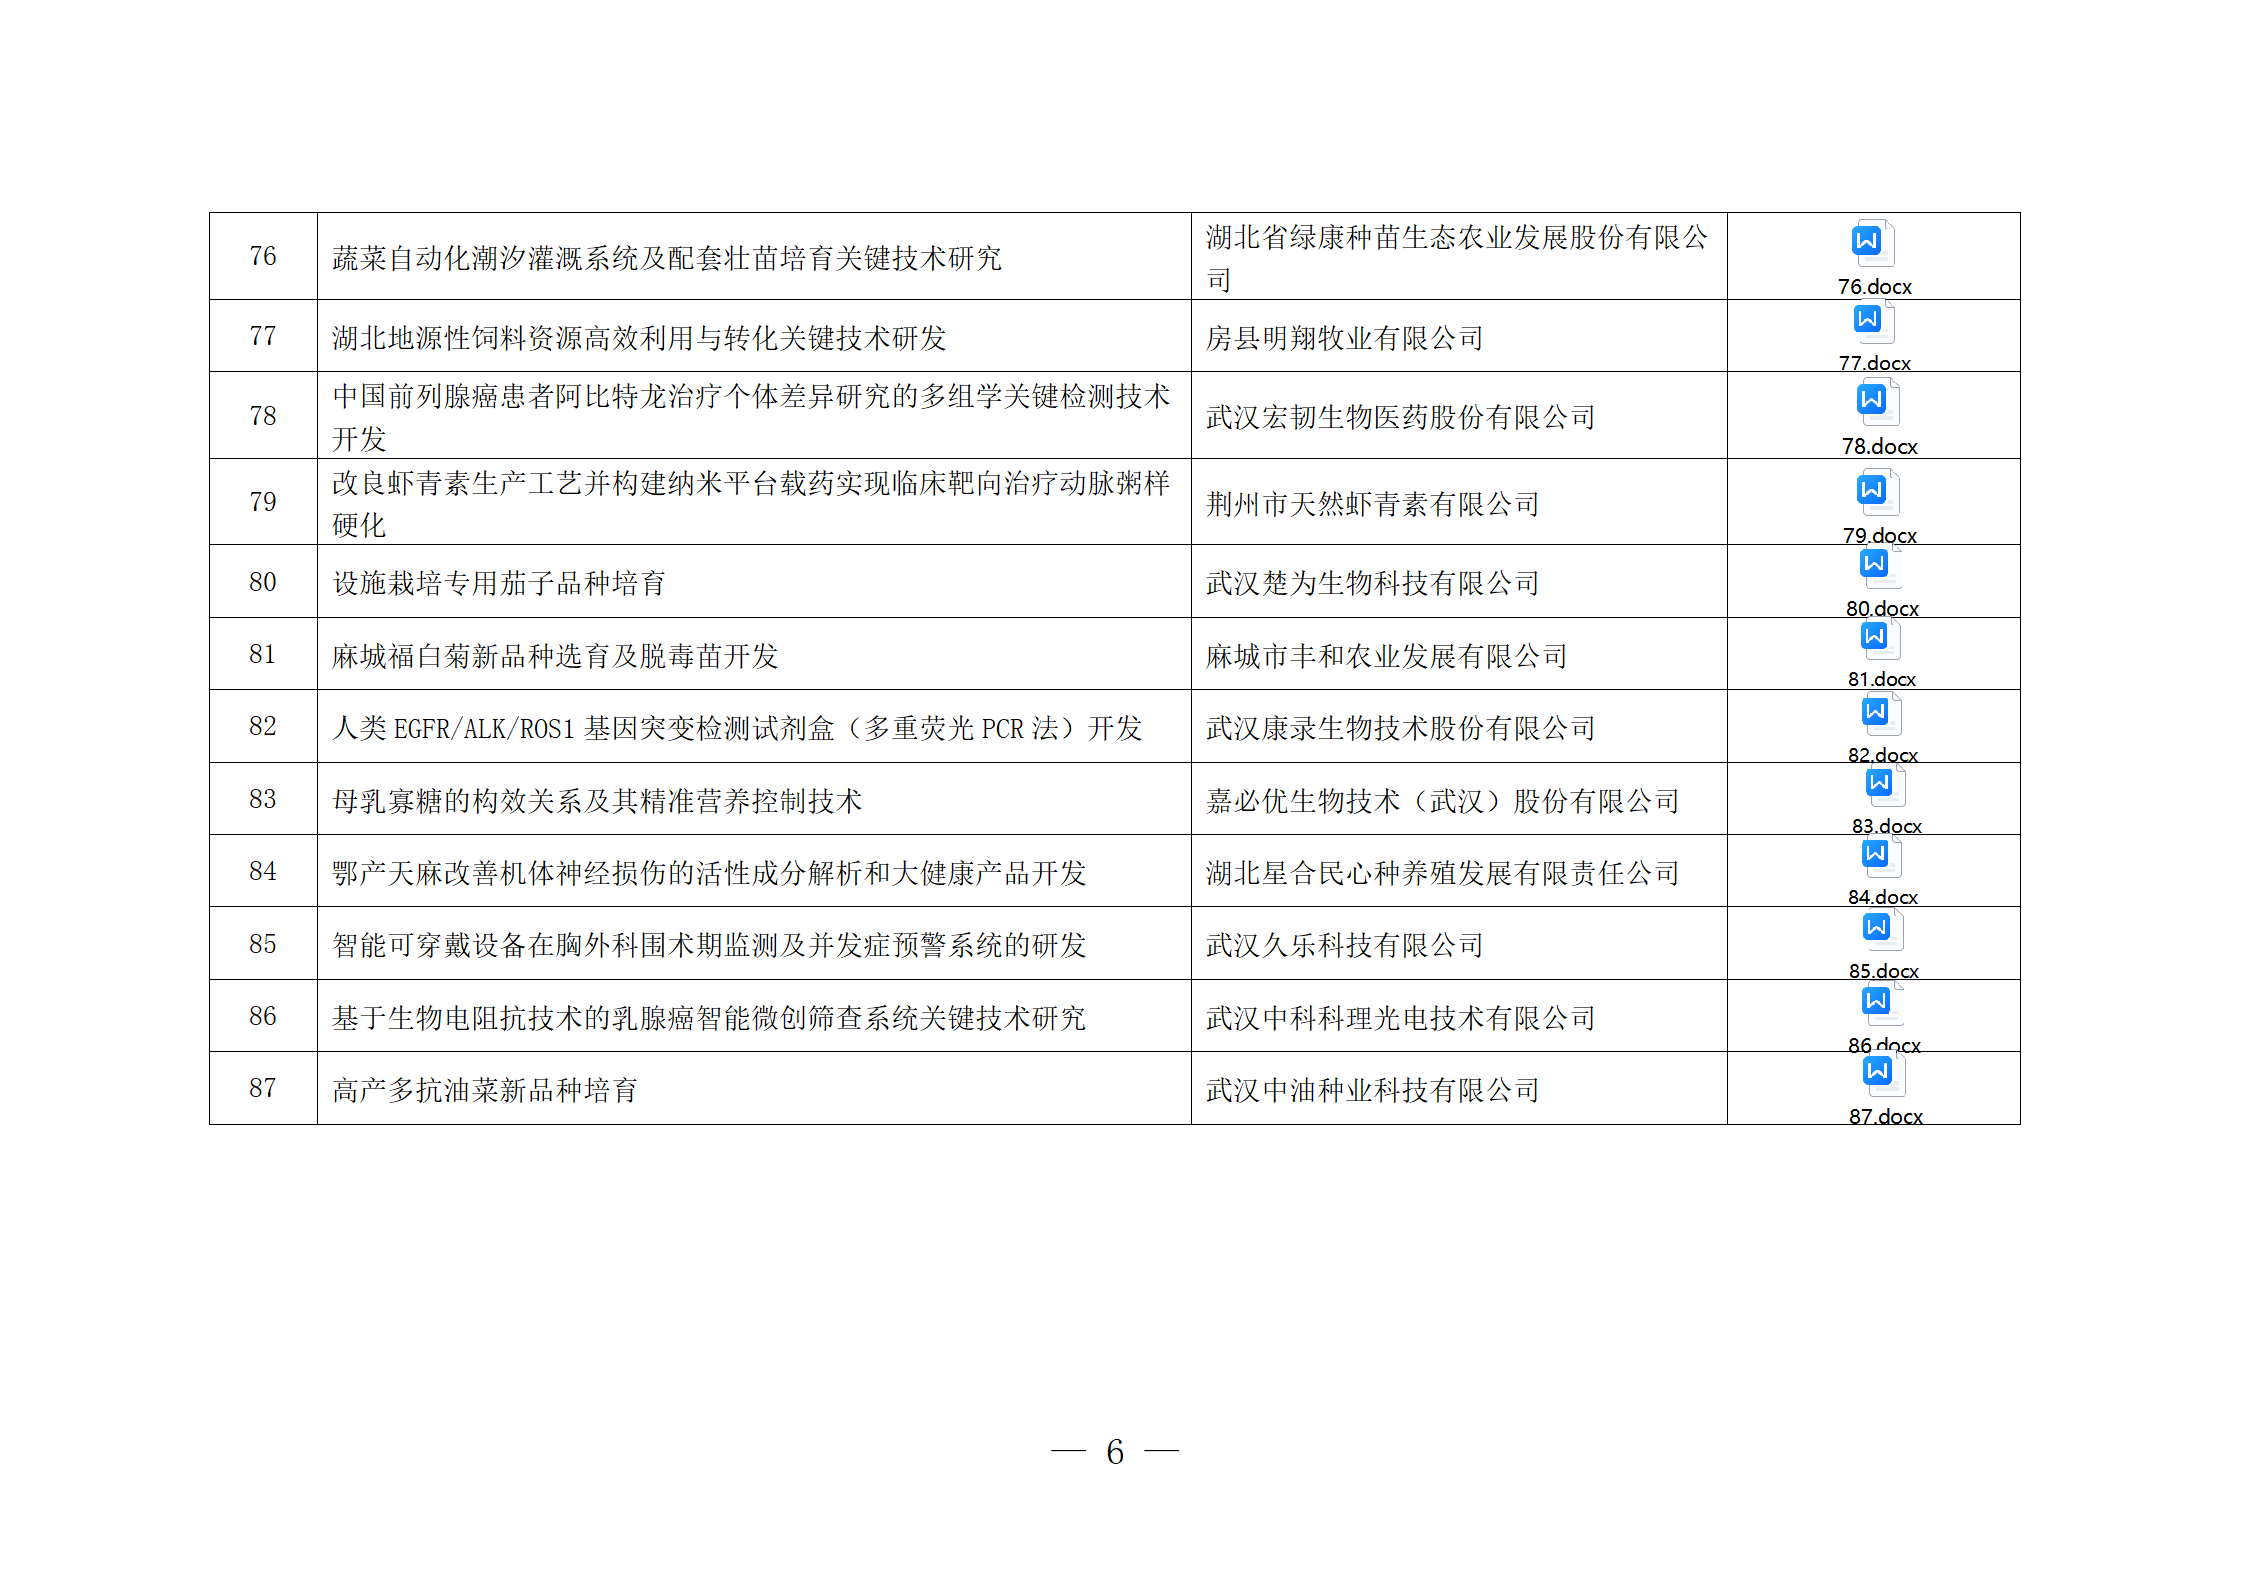Select project title 湖北地源性饲料资源高效利用
2245x1587 pixels.
tap(639, 338)
